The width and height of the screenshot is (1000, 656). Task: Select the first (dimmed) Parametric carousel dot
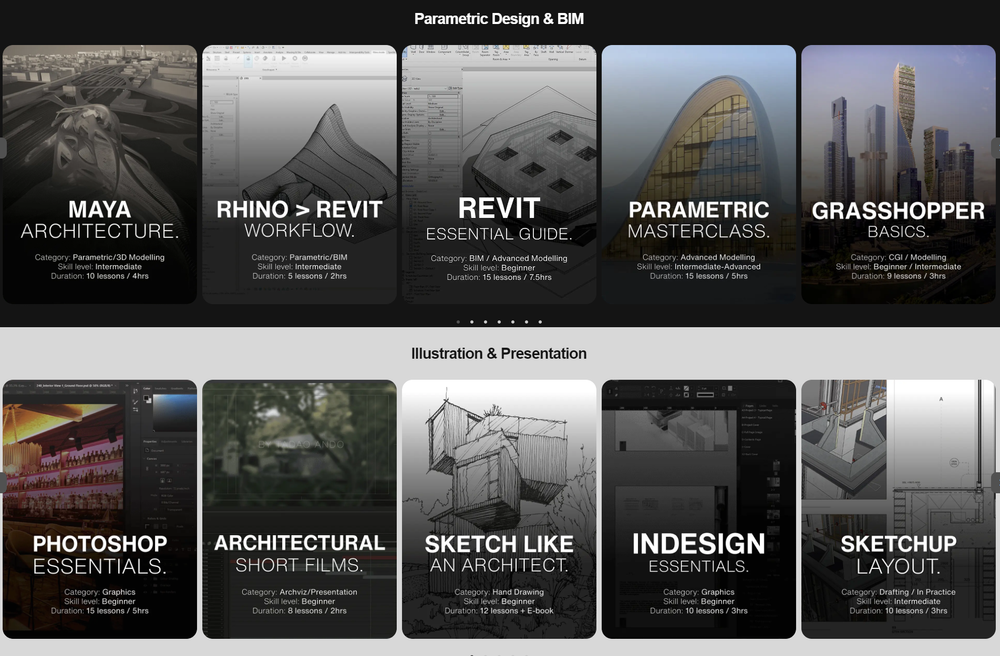458,322
